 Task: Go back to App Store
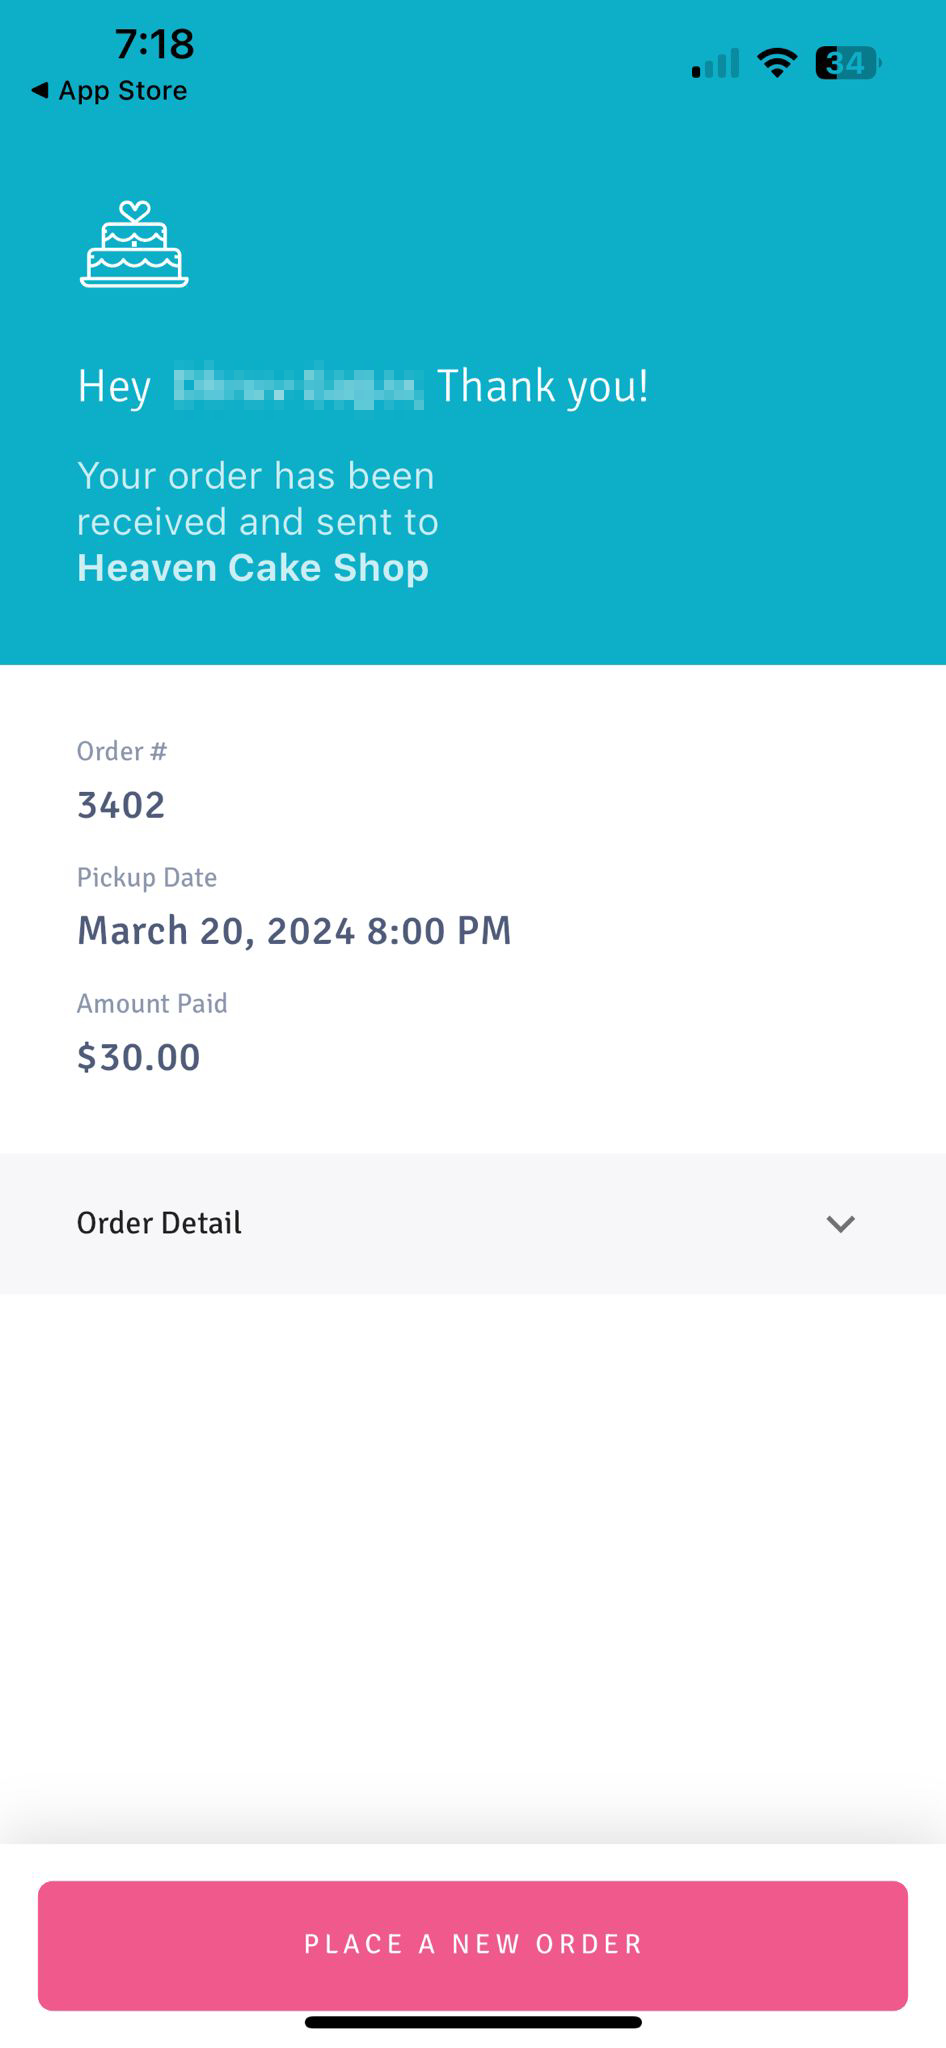click(x=110, y=91)
